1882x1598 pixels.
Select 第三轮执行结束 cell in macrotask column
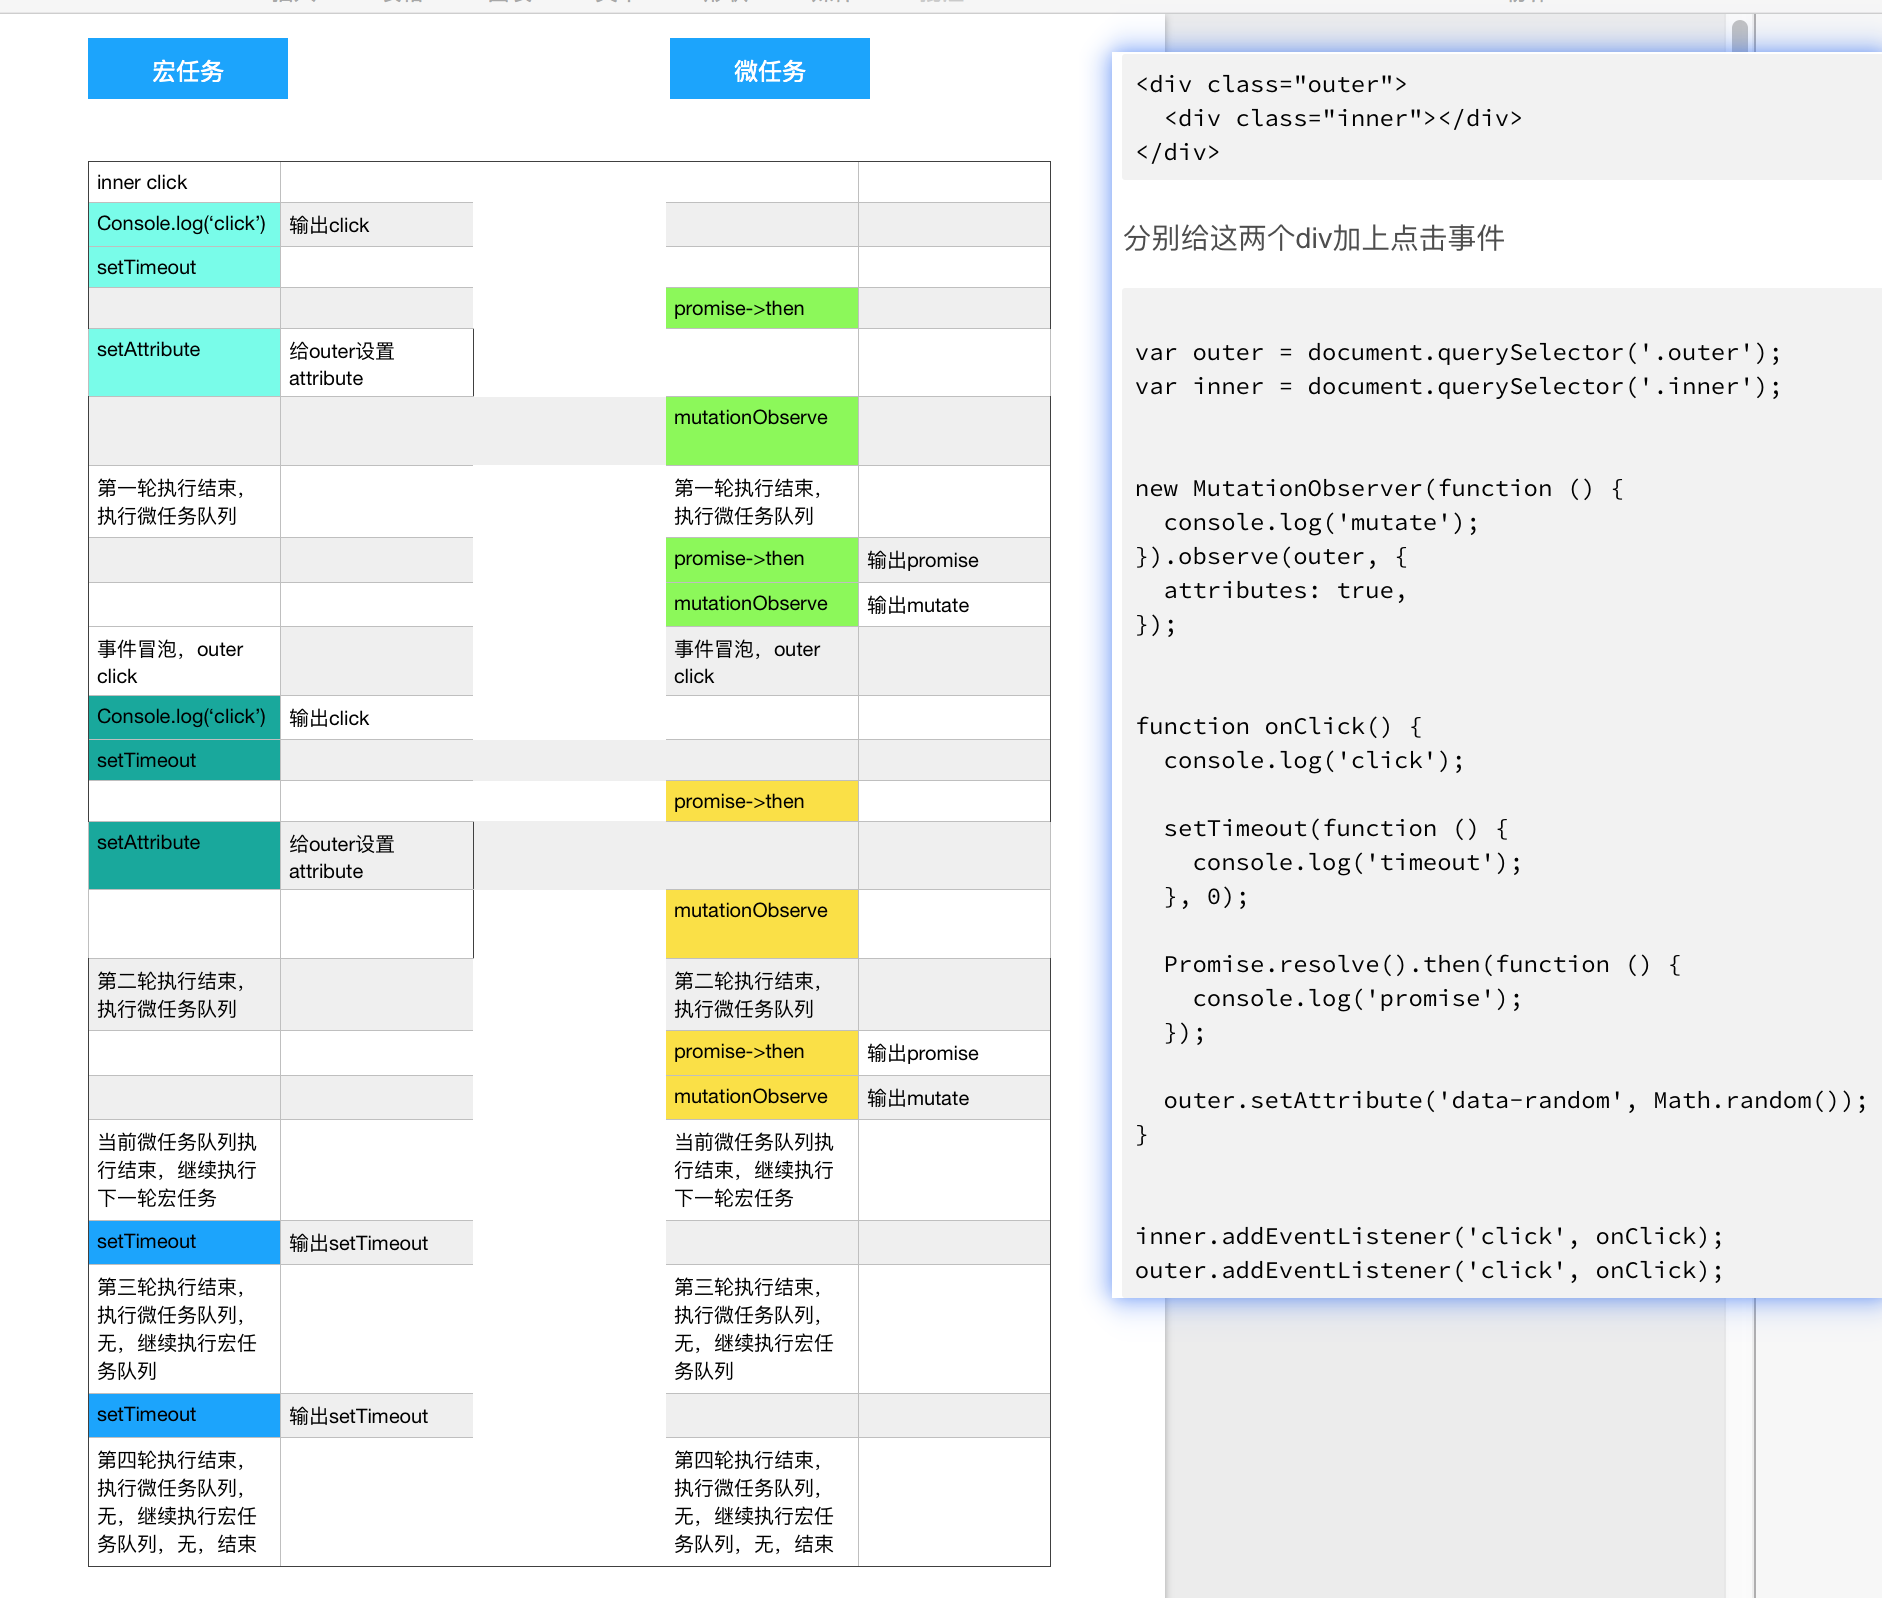point(185,1329)
